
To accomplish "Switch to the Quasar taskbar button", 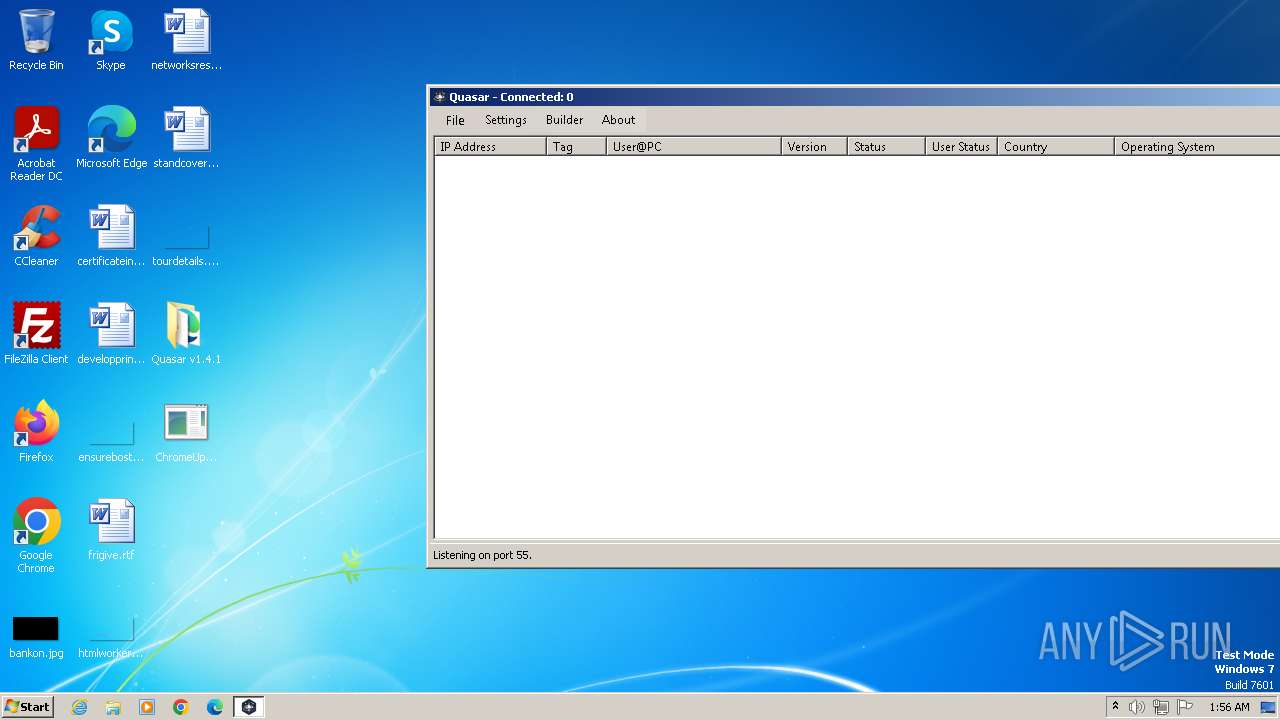I will [249, 707].
